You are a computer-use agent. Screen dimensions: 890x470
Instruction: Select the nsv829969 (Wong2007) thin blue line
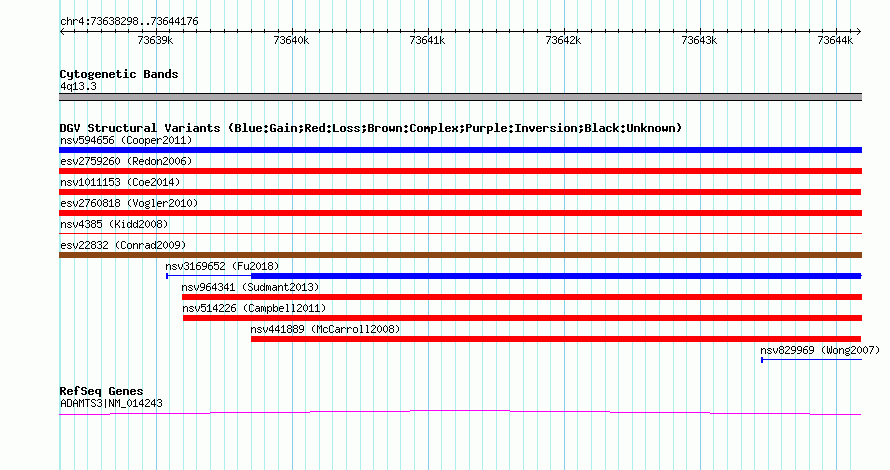click(812, 359)
